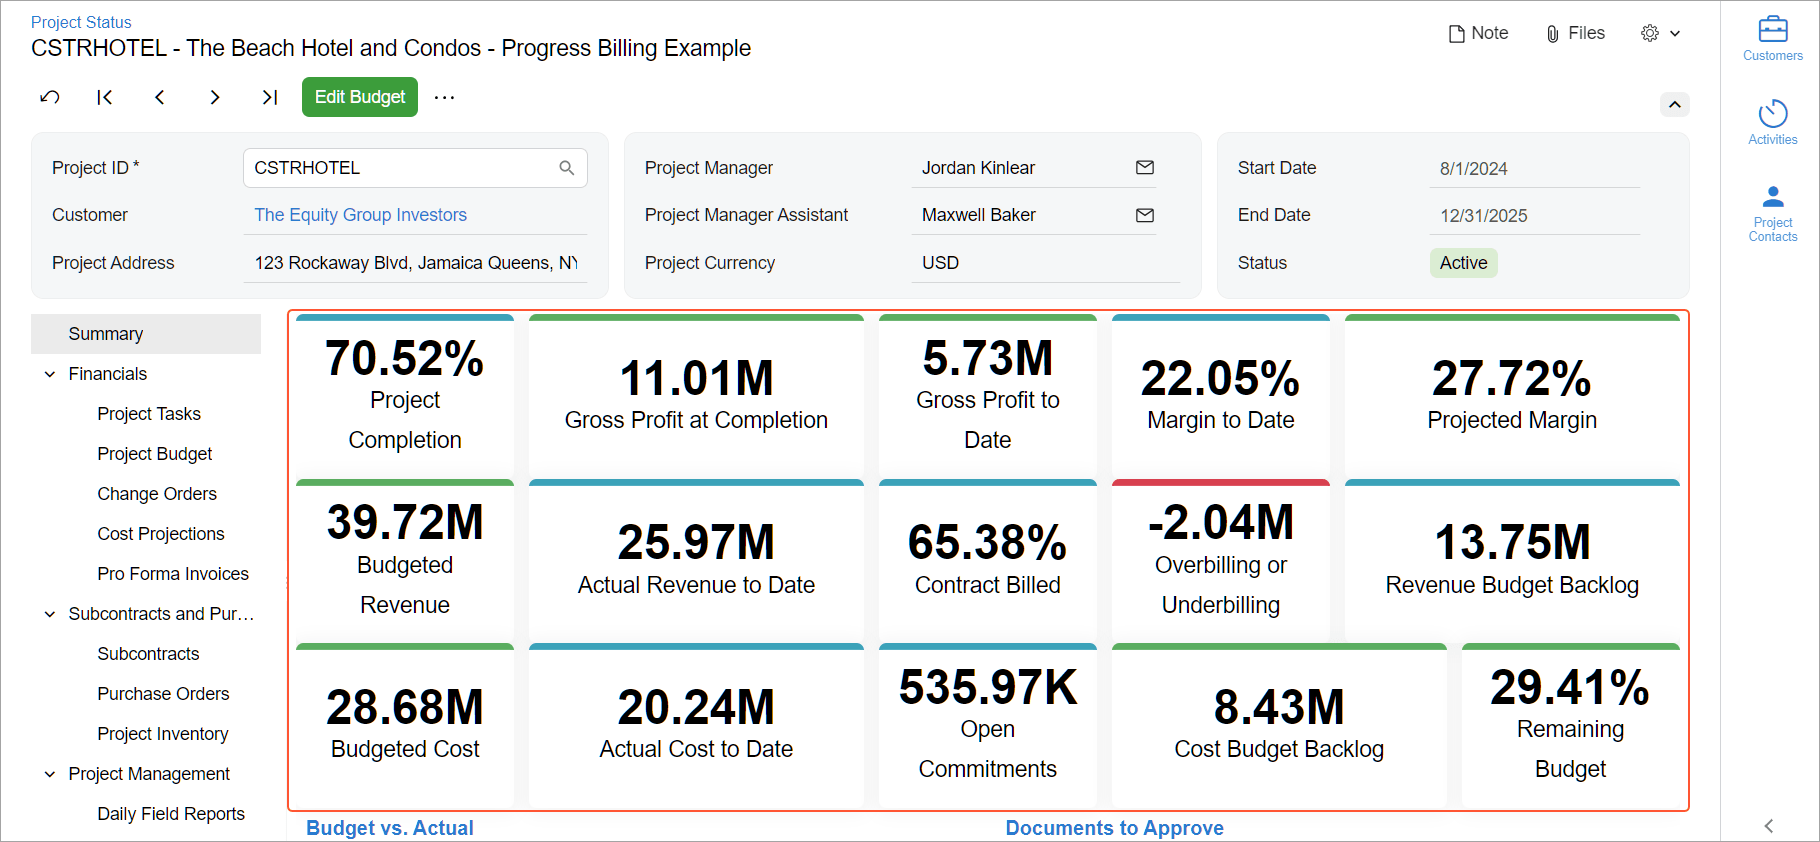Open the settings gear dropdown
Viewport: 1820px width, 842px height.
coord(1660,33)
